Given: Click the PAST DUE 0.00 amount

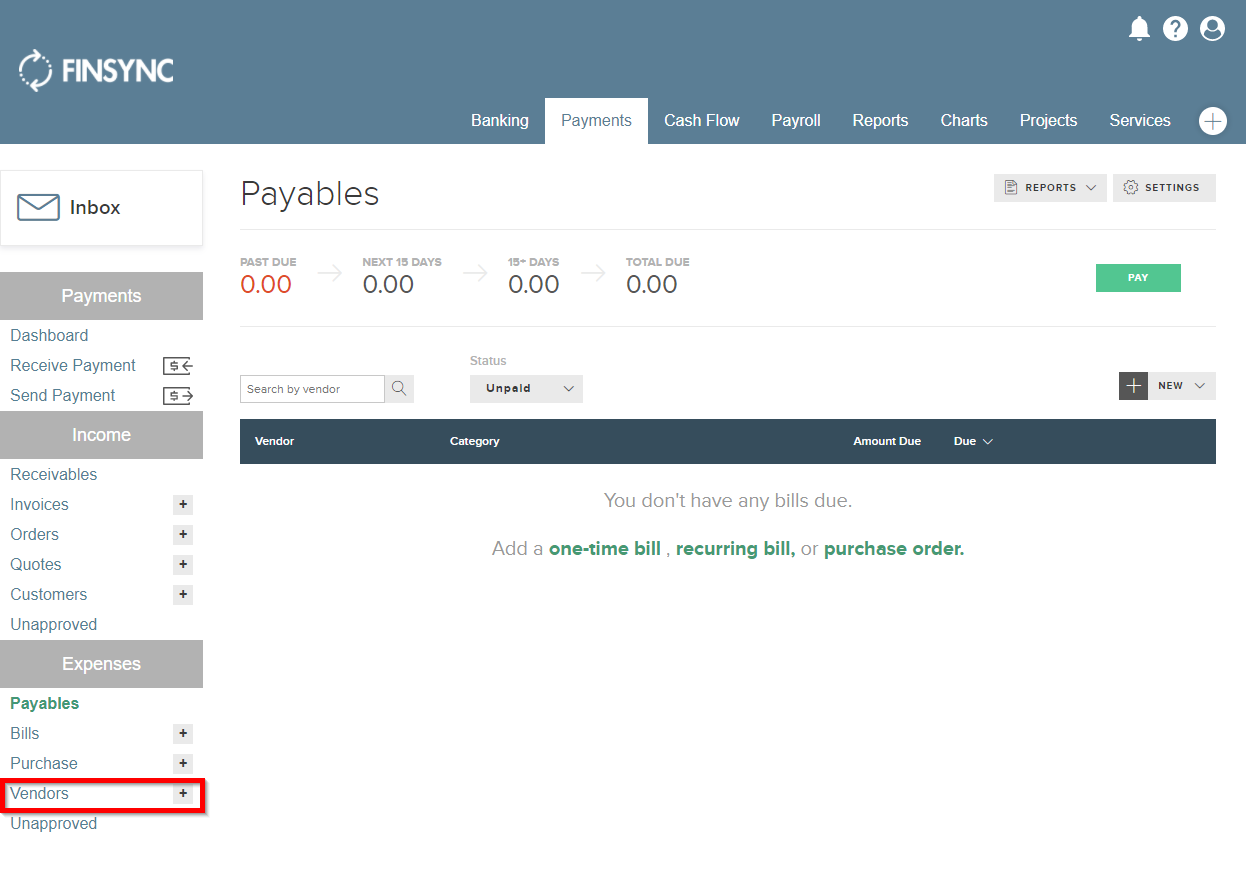Looking at the screenshot, I should click(x=266, y=285).
